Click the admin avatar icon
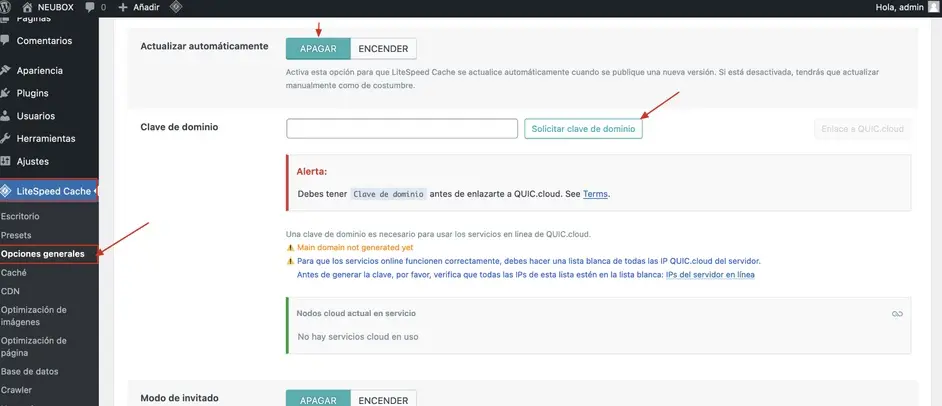942x406 pixels. pyautogui.click(x=932, y=7)
